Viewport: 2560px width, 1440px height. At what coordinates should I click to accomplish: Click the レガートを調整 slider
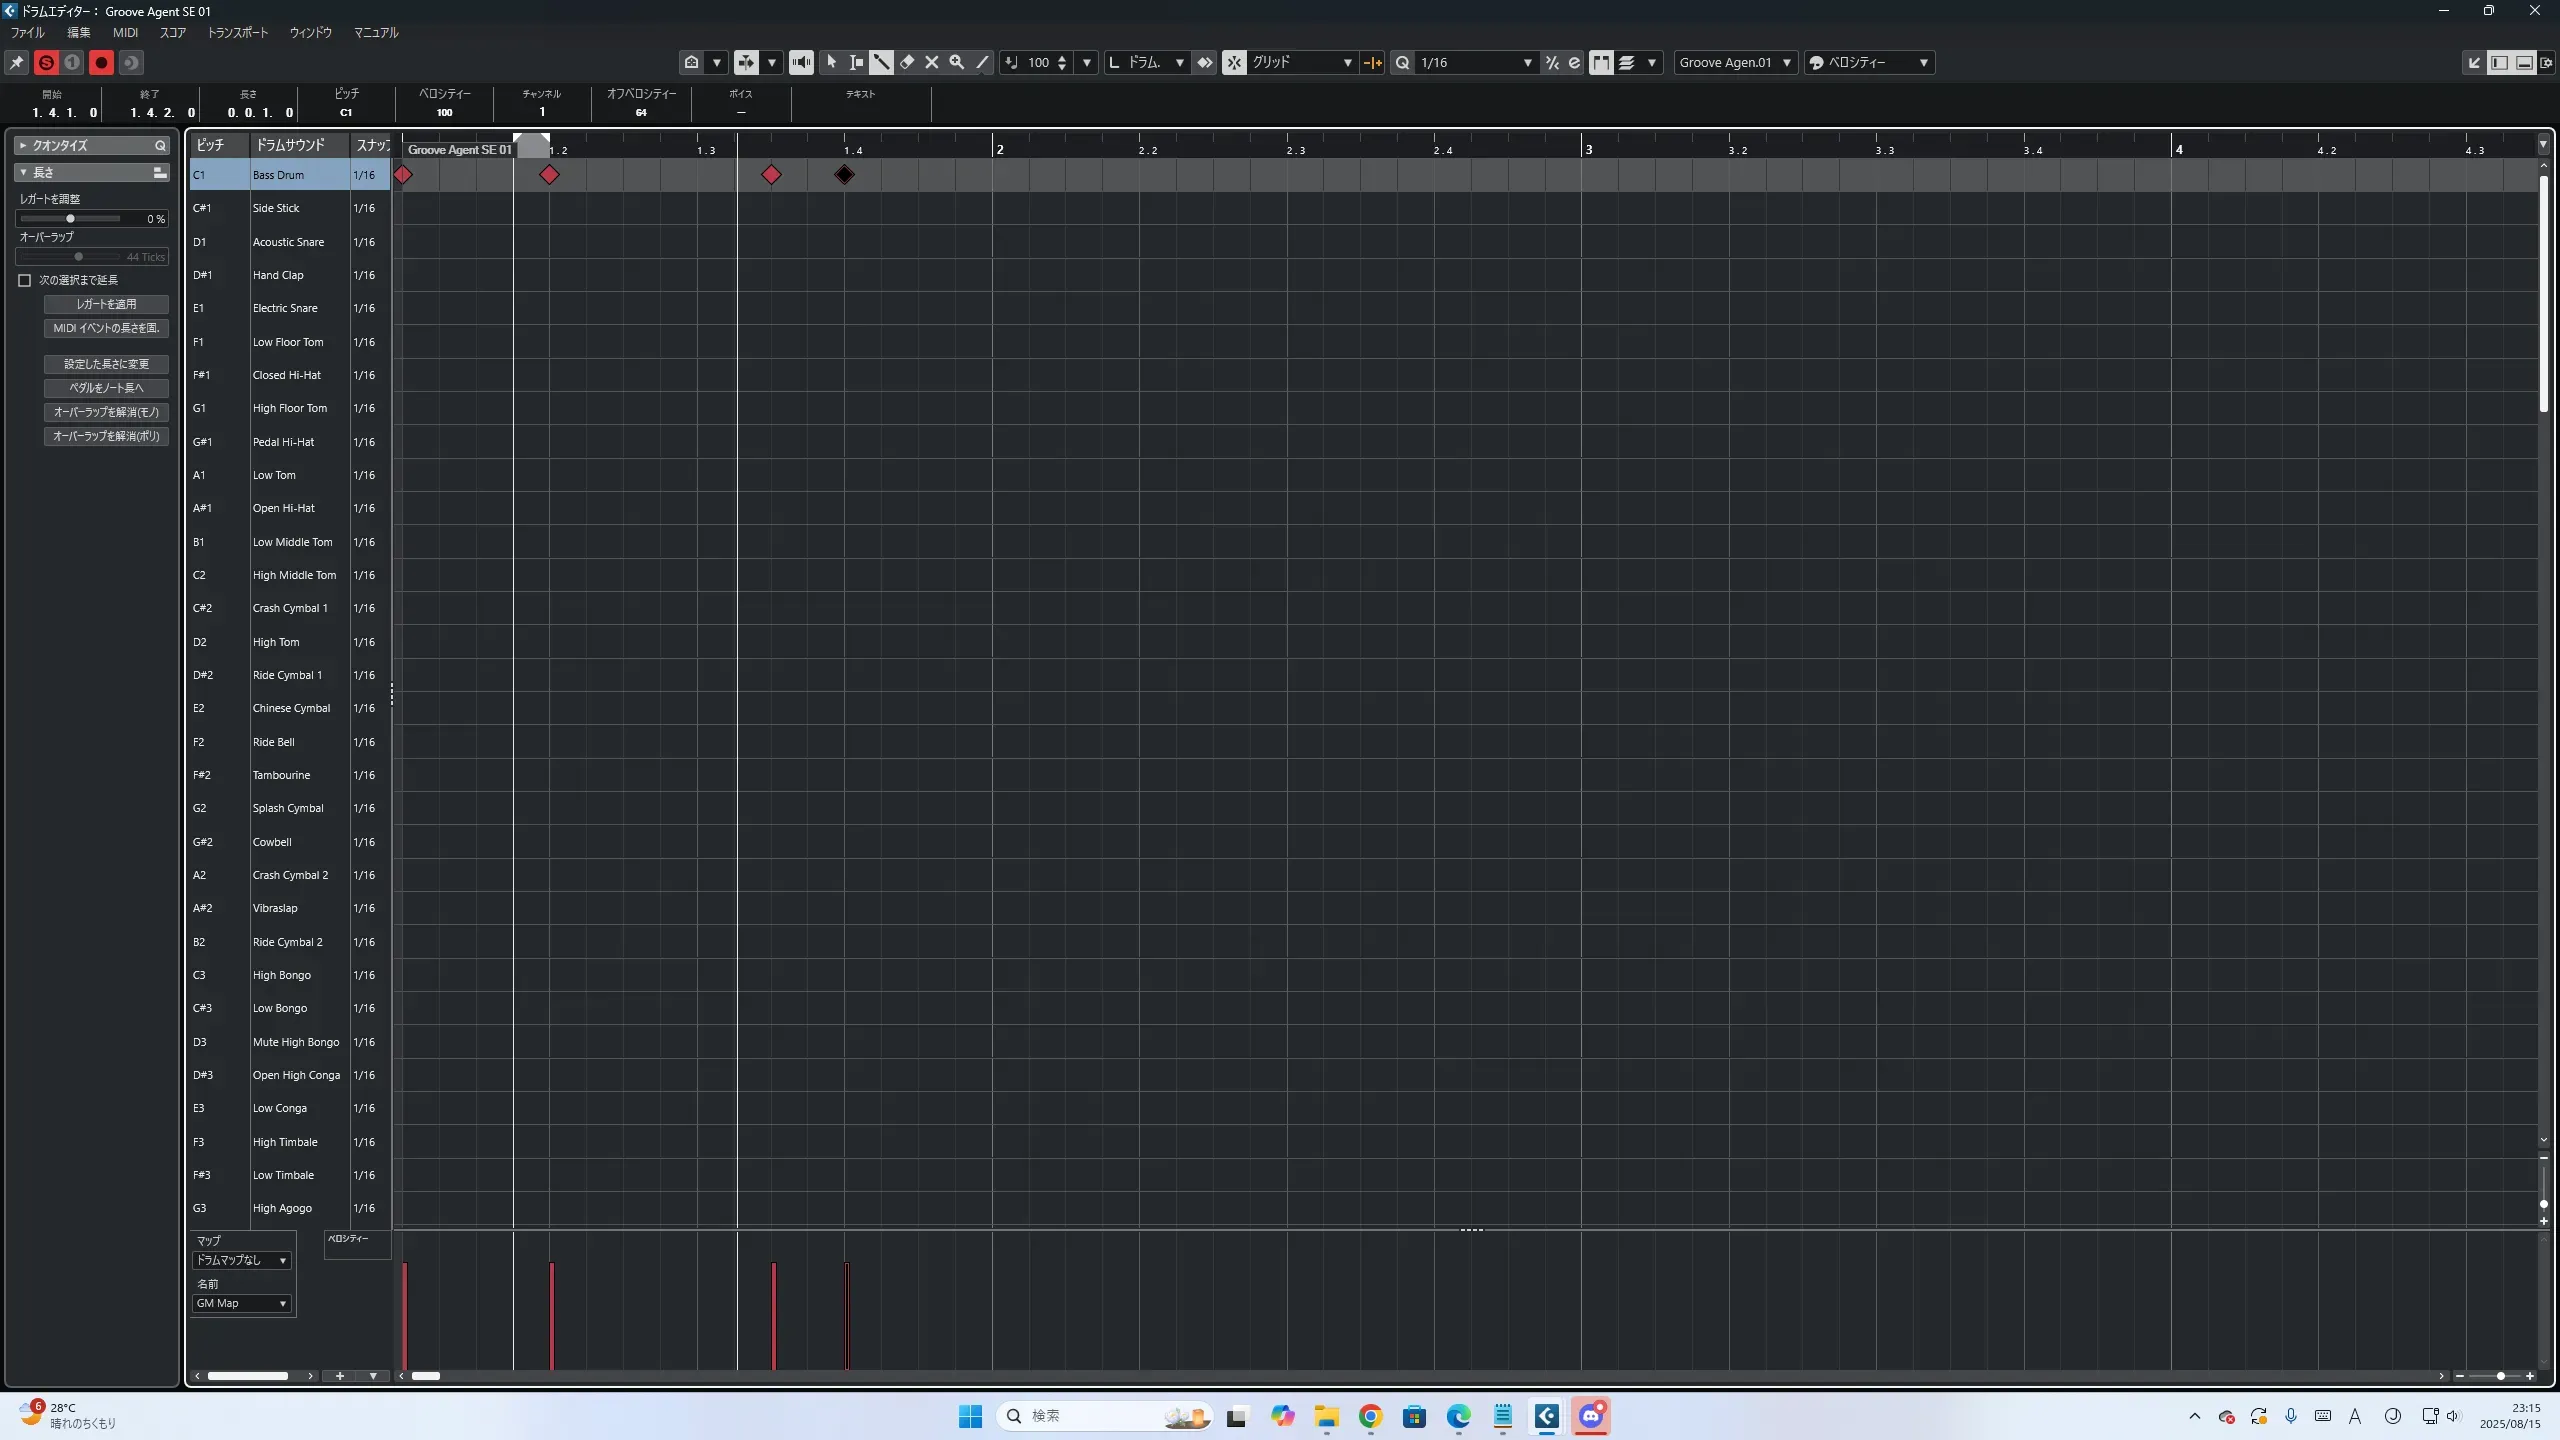tap(70, 218)
